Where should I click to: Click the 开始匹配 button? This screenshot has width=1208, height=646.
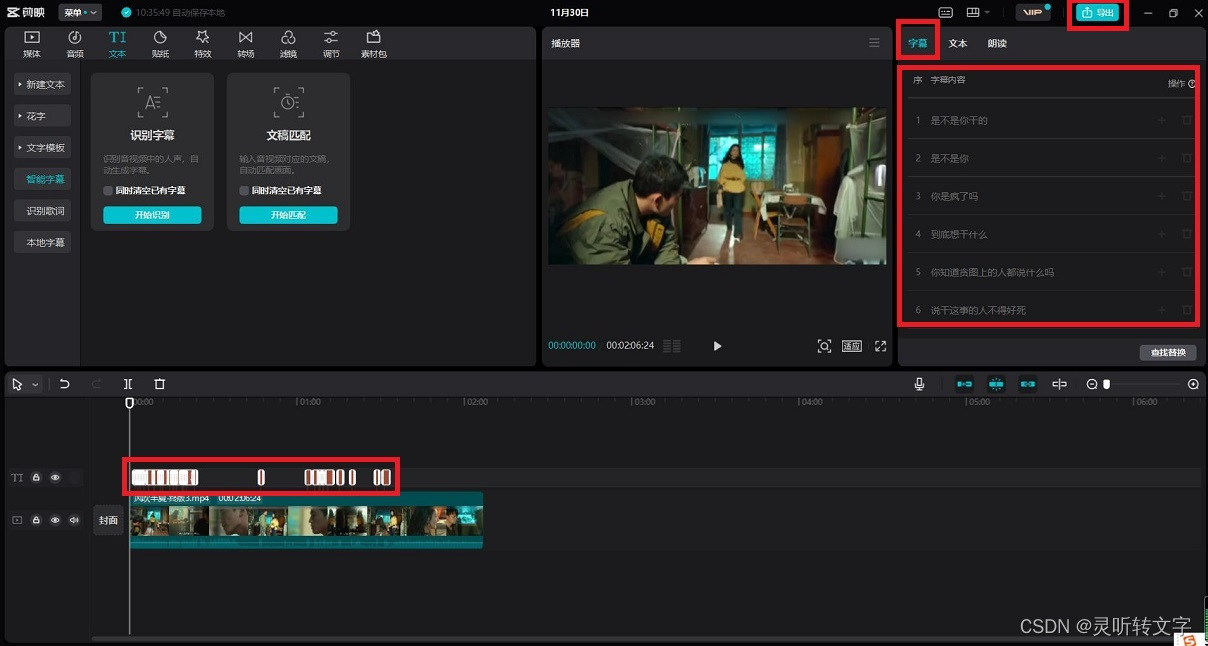[288, 215]
